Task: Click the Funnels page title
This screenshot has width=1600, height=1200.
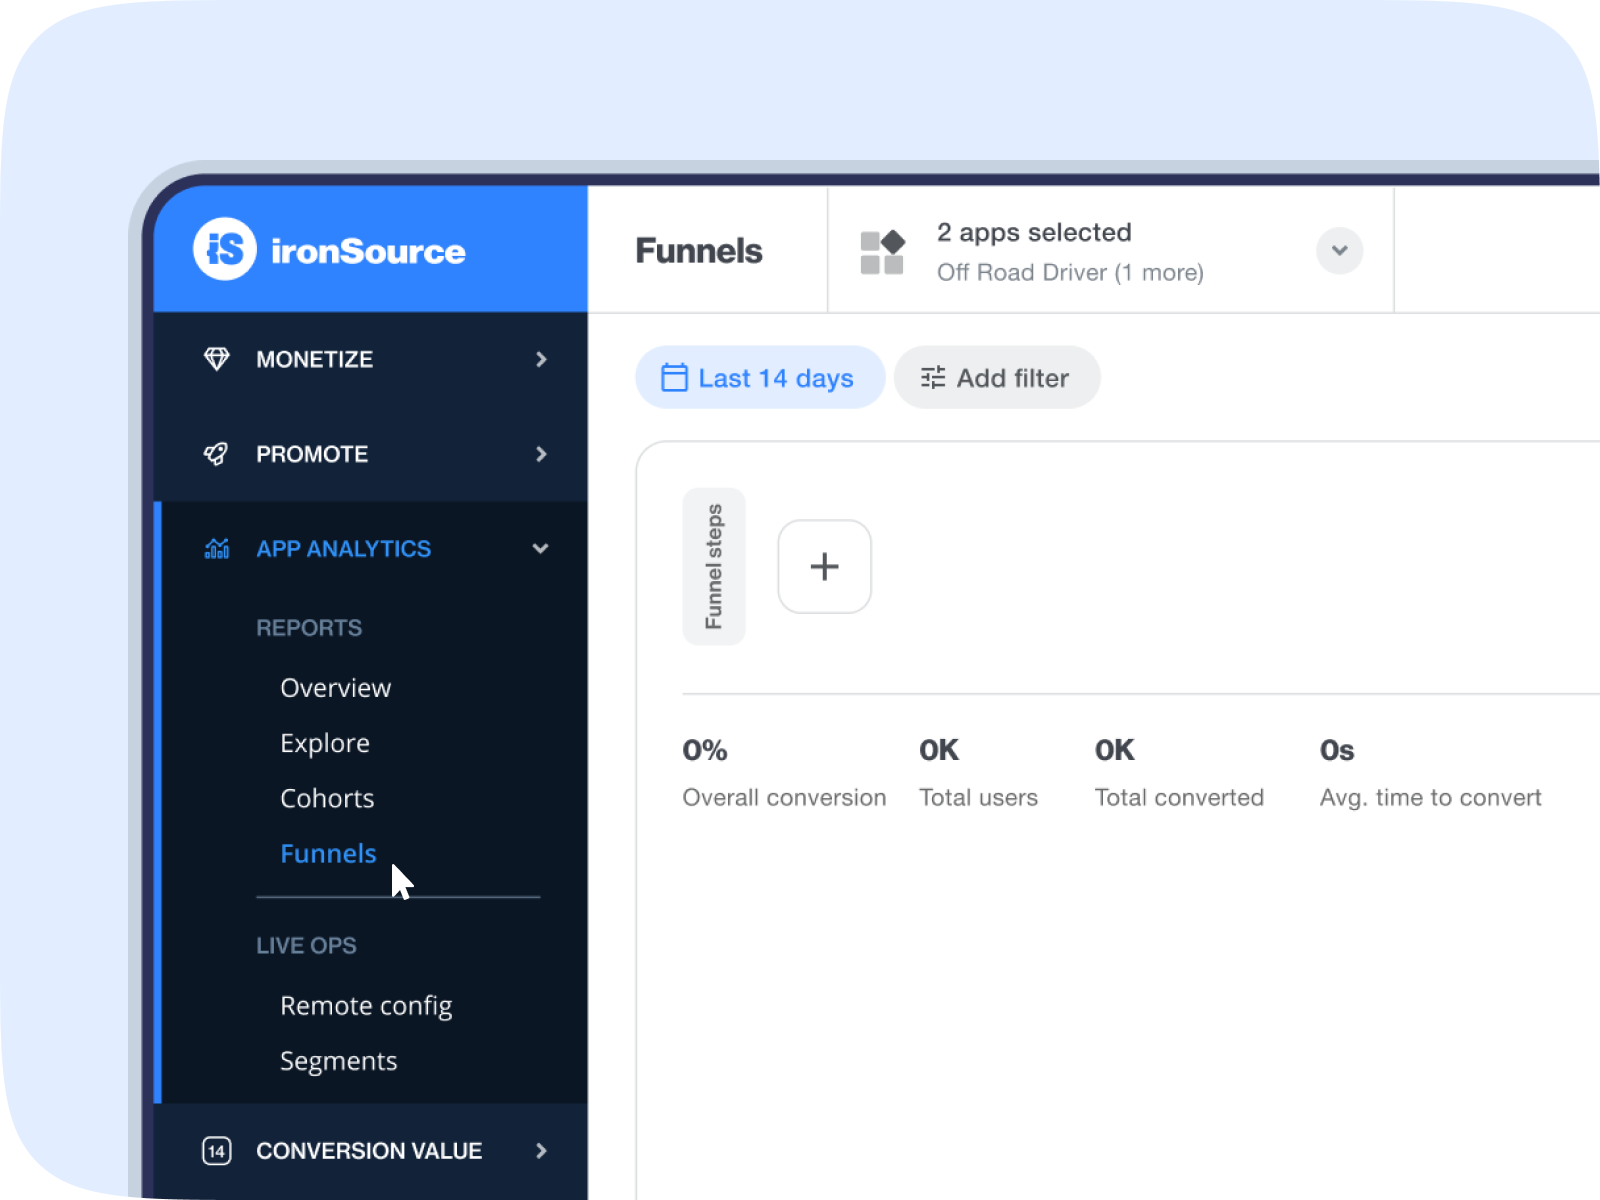Action: (699, 251)
